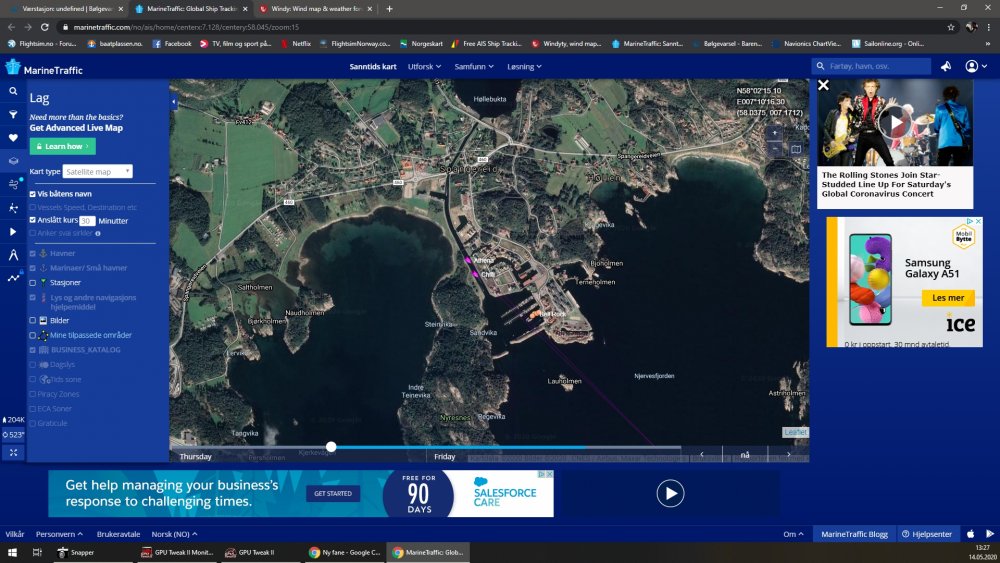Open the notifications megaphone icon
1000x563 pixels.
tap(946, 66)
